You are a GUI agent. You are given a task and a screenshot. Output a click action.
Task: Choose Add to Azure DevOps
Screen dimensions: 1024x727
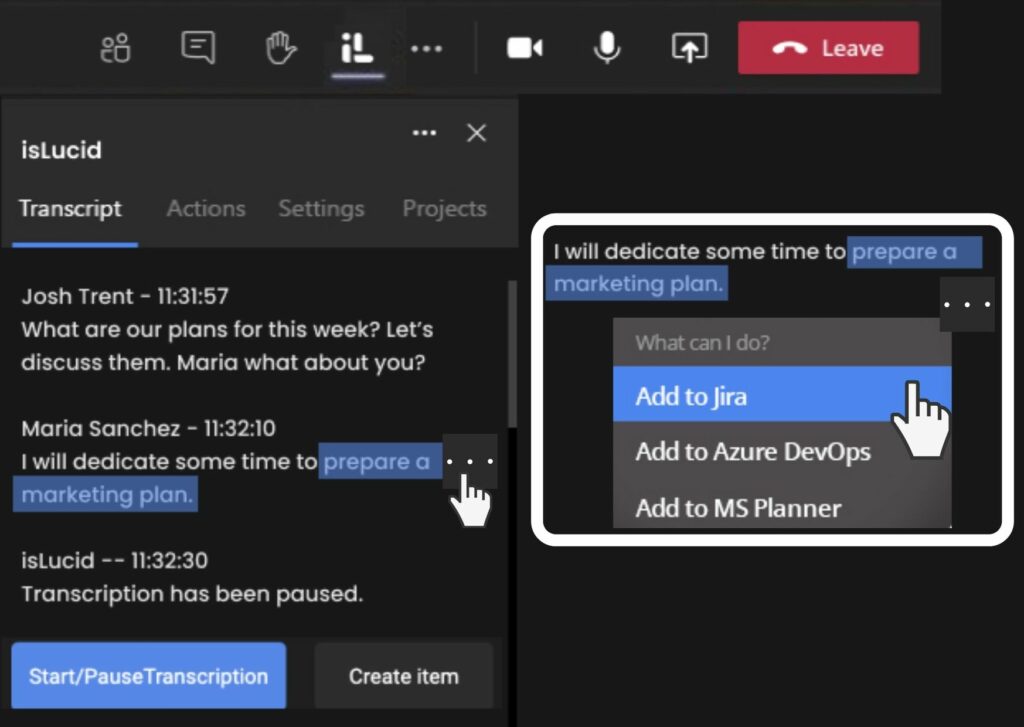tap(782, 451)
